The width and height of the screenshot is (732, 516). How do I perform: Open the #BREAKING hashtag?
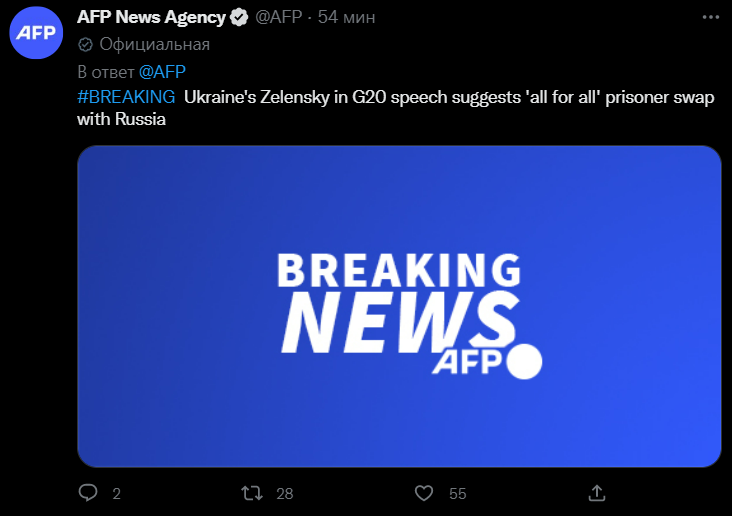[126, 97]
